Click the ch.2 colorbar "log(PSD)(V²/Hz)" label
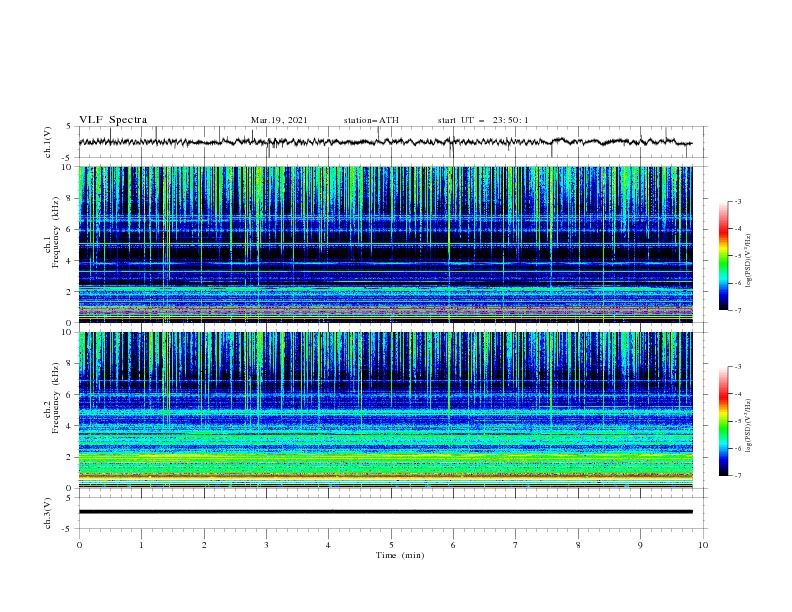792x612 pixels. 748,426
